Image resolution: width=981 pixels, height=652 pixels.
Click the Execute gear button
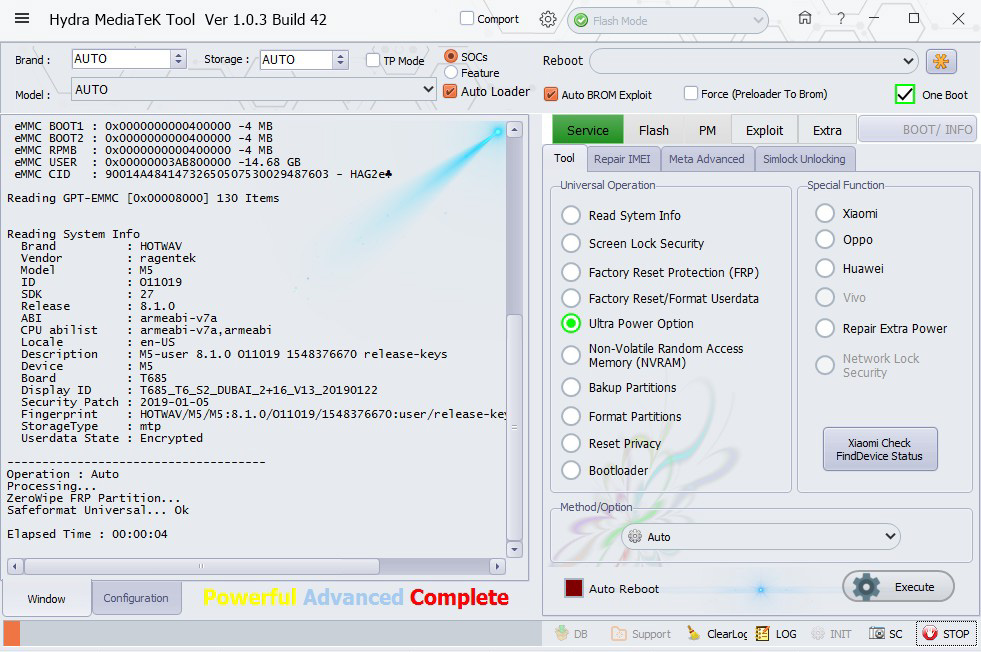[x=898, y=587]
